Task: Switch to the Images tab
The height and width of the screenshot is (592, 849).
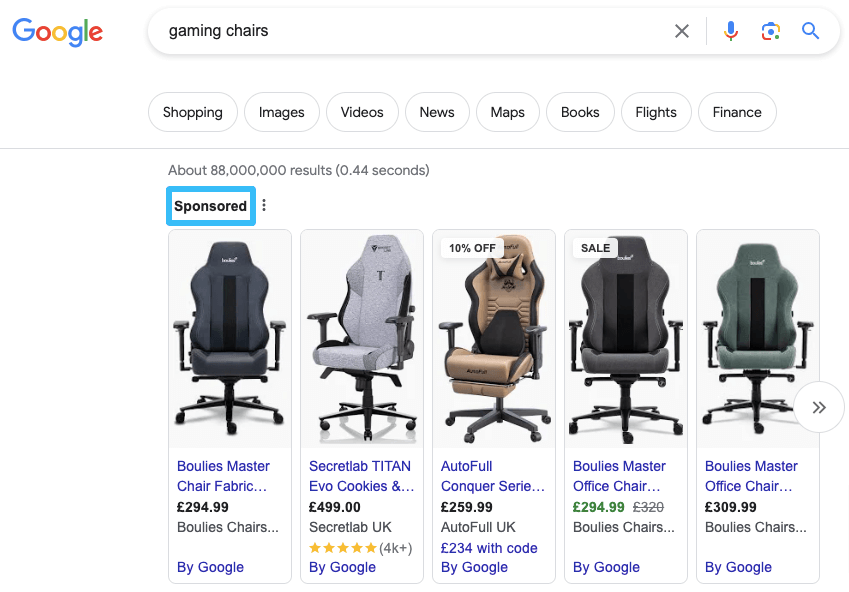Action: 281,112
